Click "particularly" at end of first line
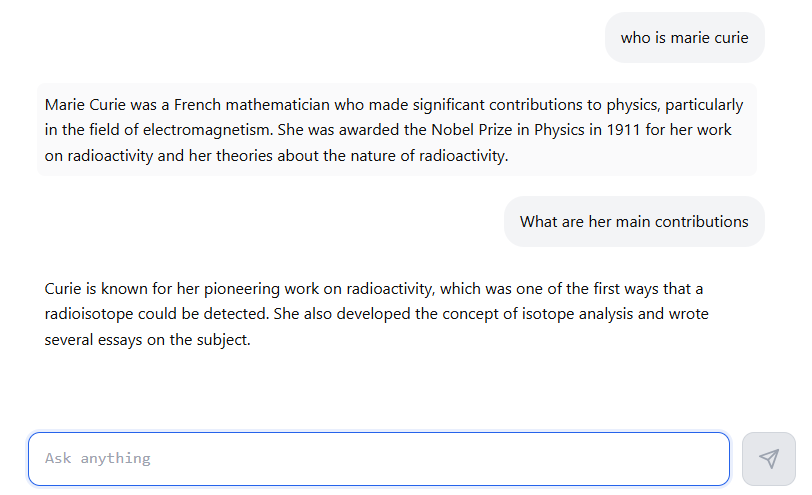The image size is (812, 495). pos(704,105)
